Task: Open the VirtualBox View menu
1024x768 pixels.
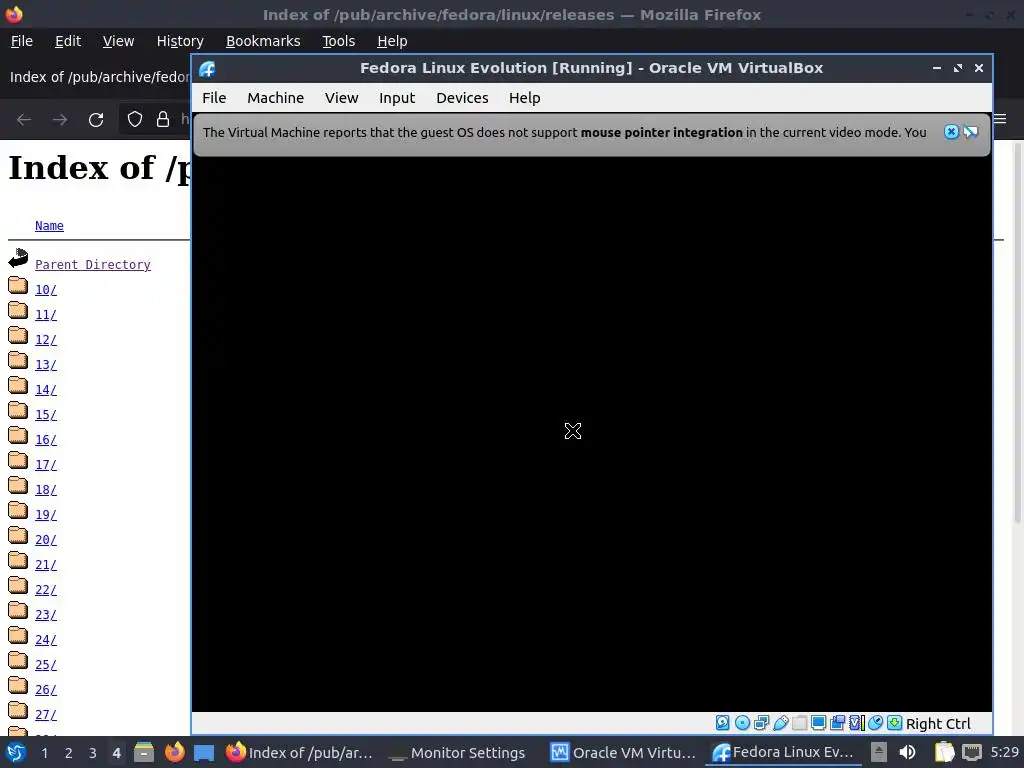Action: 342,98
